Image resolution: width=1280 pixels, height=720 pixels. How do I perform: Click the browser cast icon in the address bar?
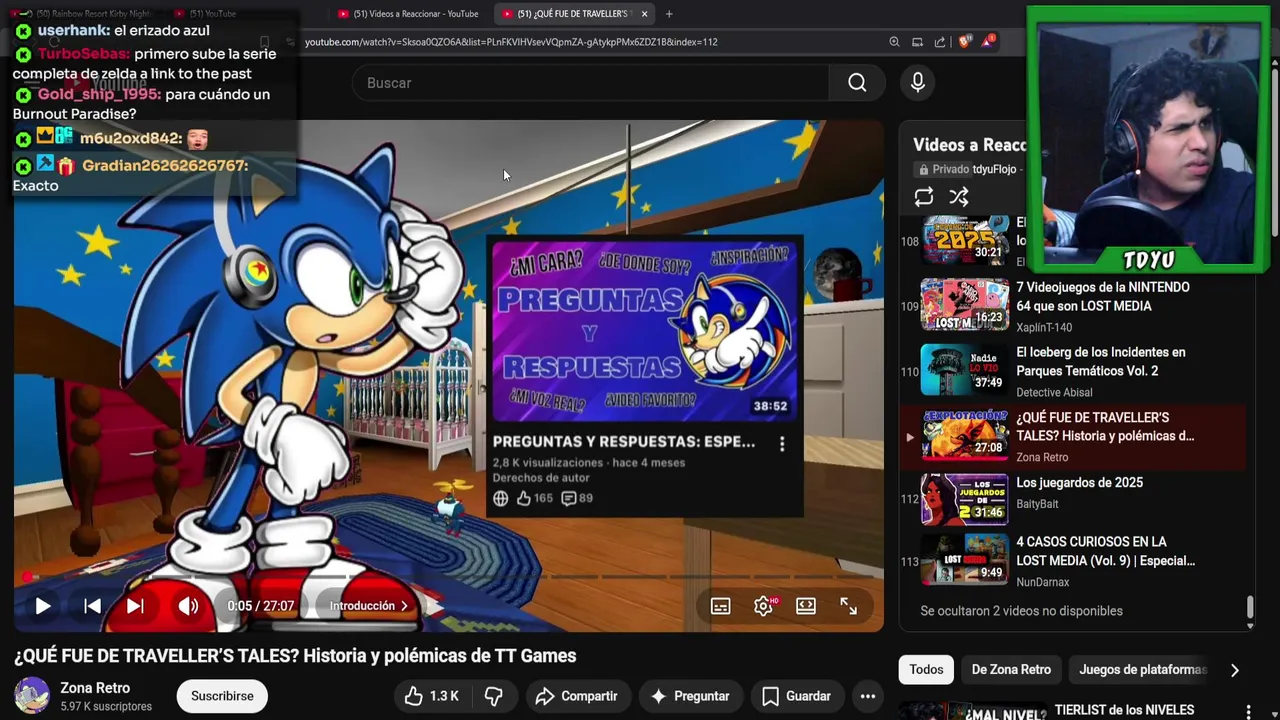pyautogui.click(x=917, y=42)
